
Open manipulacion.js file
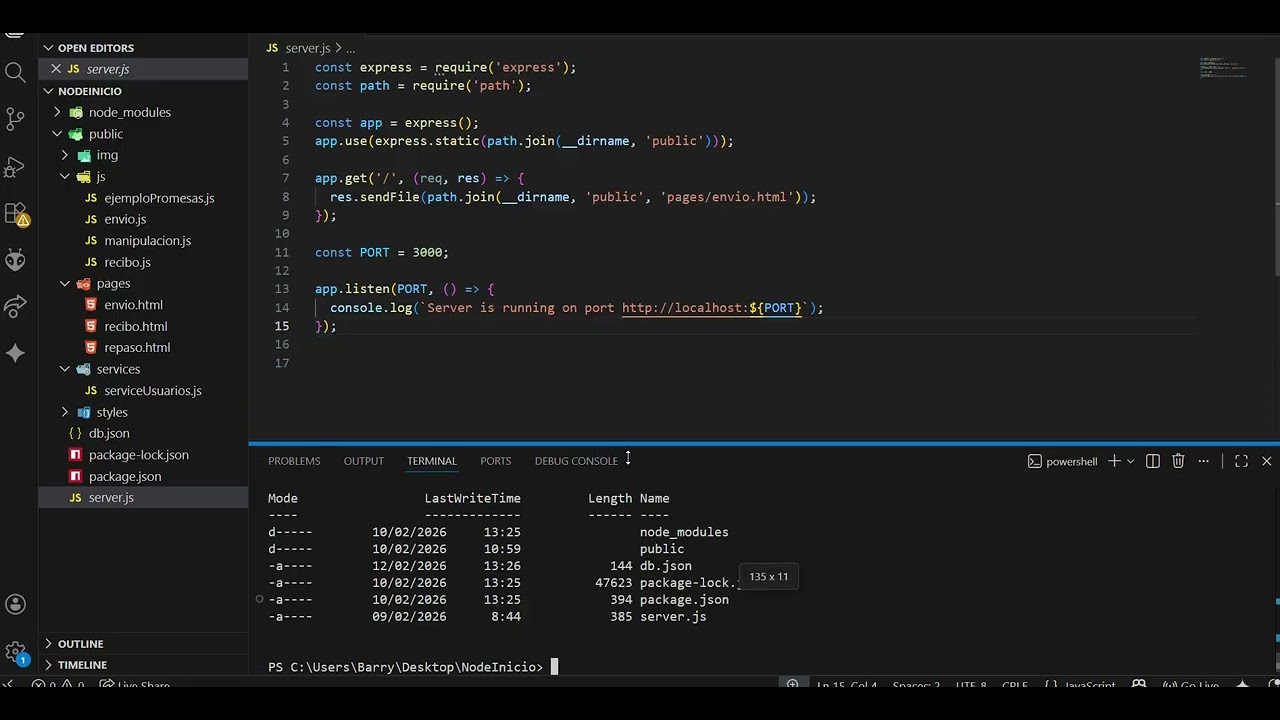(x=147, y=241)
